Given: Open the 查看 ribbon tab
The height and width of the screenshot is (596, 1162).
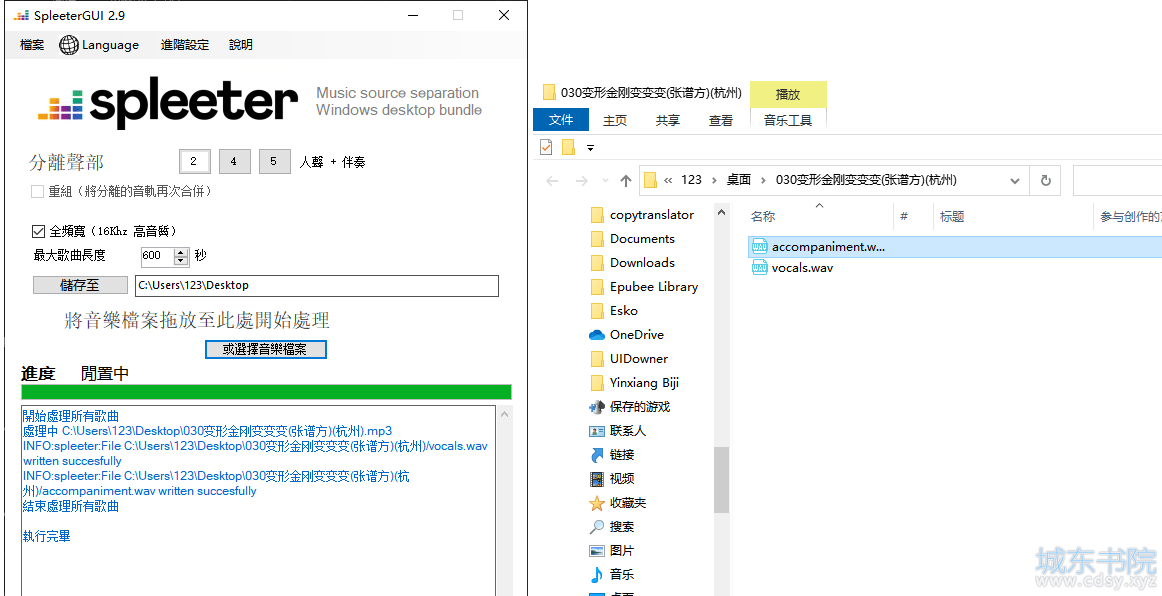Looking at the screenshot, I should tap(721, 120).
